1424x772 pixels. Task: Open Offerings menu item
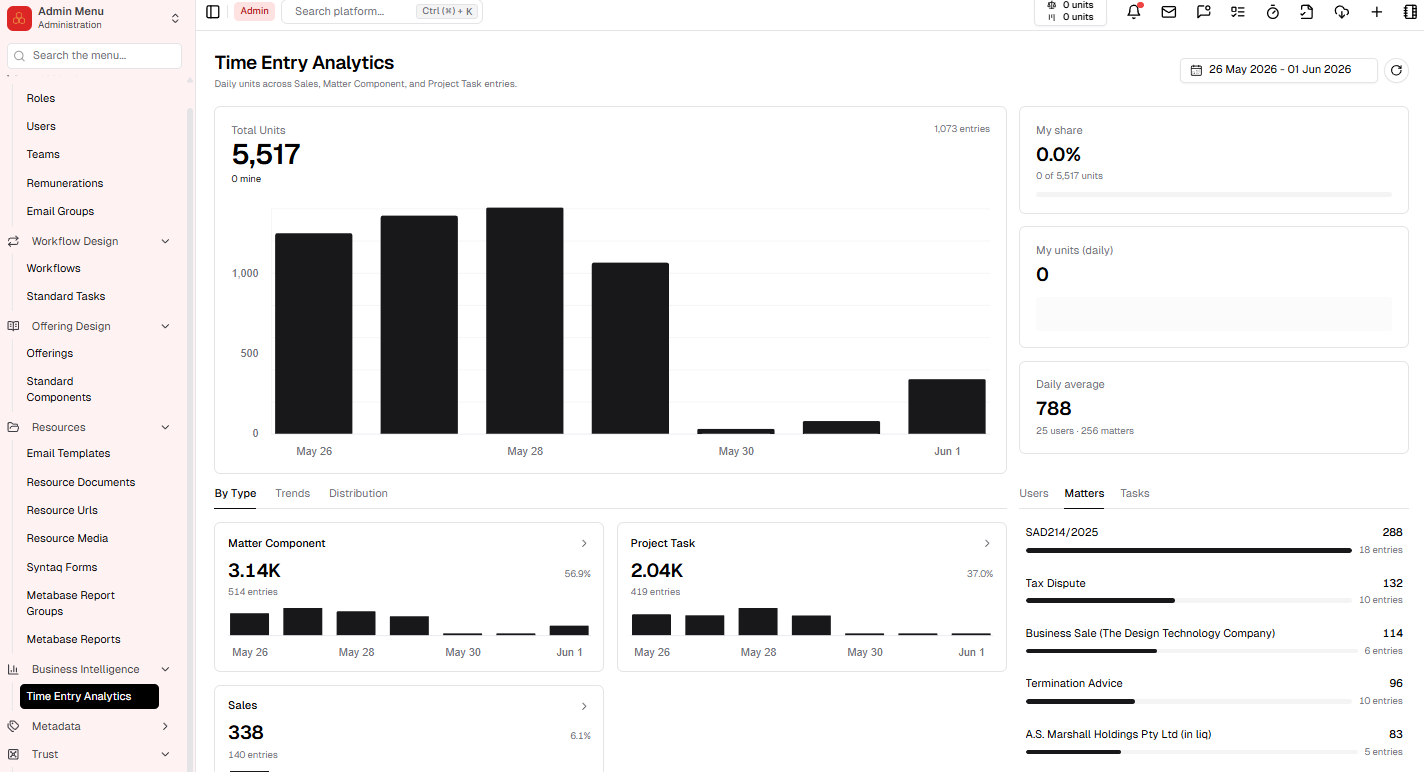pos(50,353)
